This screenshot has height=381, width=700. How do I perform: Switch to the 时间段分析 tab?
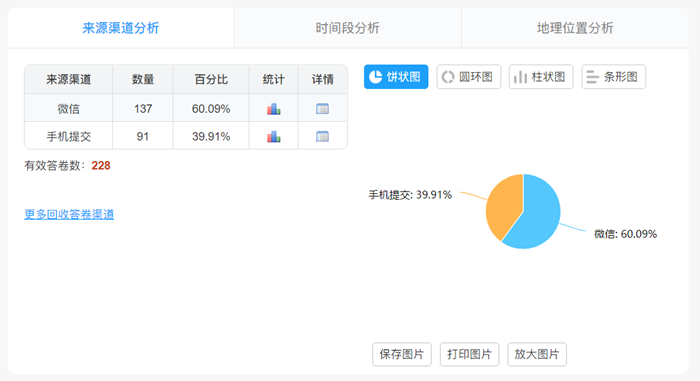point(348,28)
